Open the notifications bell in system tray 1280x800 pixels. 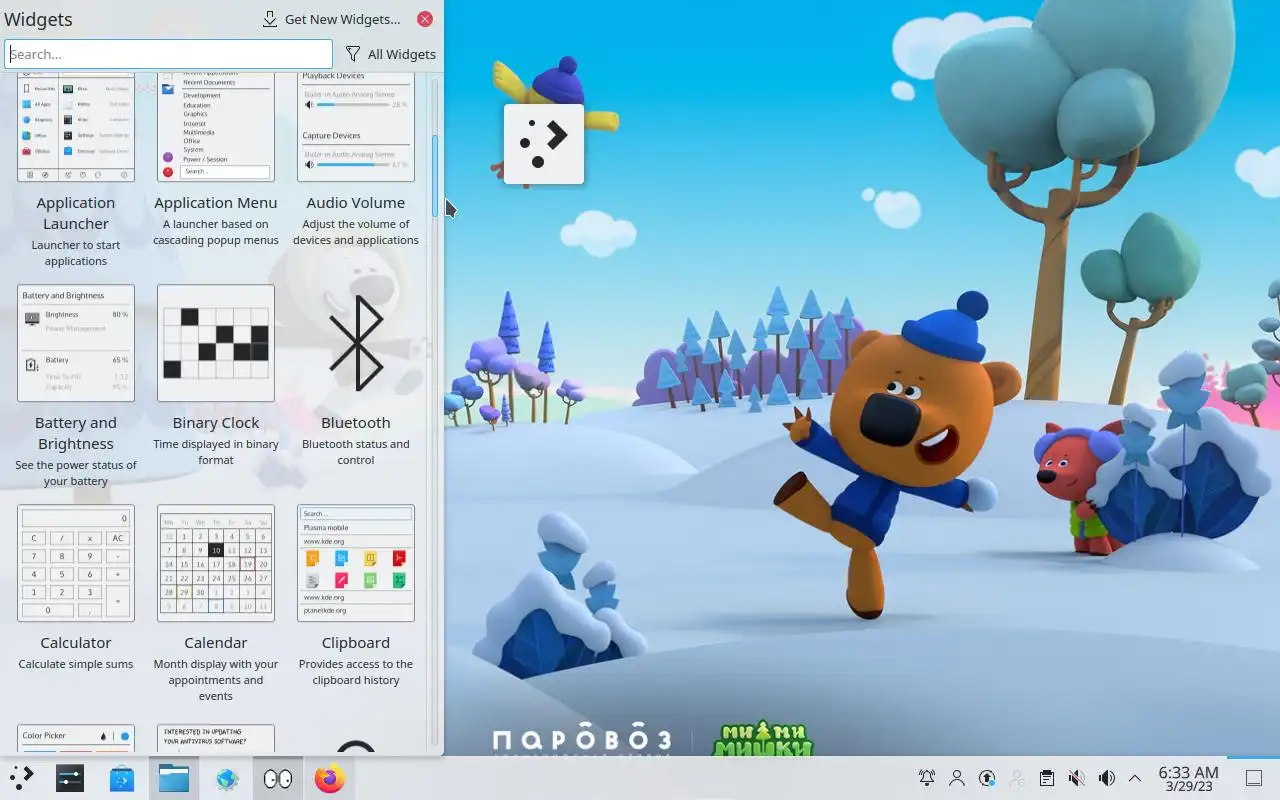927,778
